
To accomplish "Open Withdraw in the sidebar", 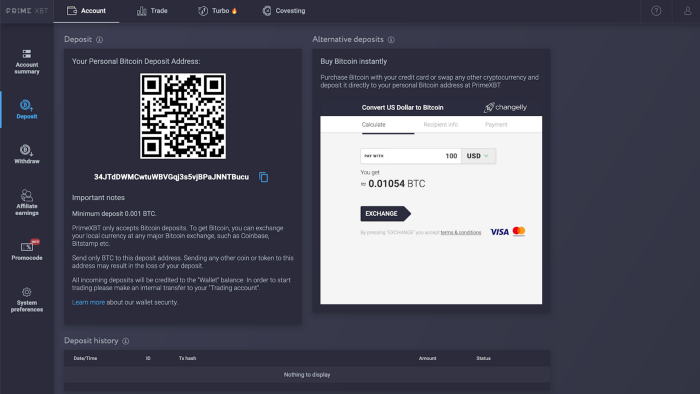I will click(27, 154).
